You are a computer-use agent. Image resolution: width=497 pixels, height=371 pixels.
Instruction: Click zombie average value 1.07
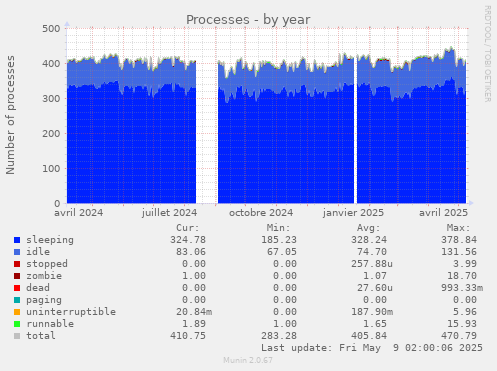click(375, 276)
